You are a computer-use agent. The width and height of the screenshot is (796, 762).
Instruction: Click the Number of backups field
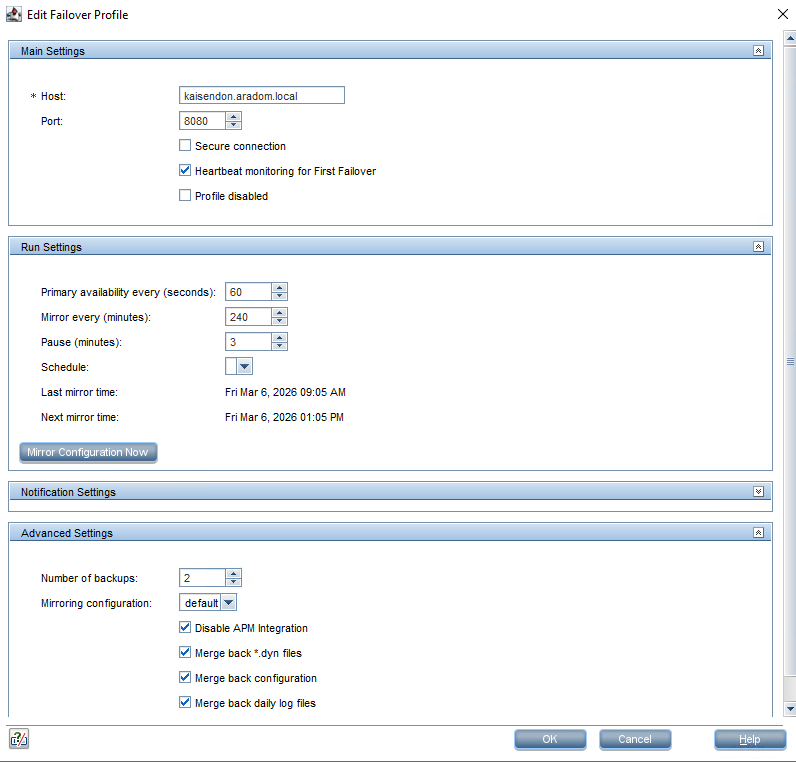(x=202, y=578)
